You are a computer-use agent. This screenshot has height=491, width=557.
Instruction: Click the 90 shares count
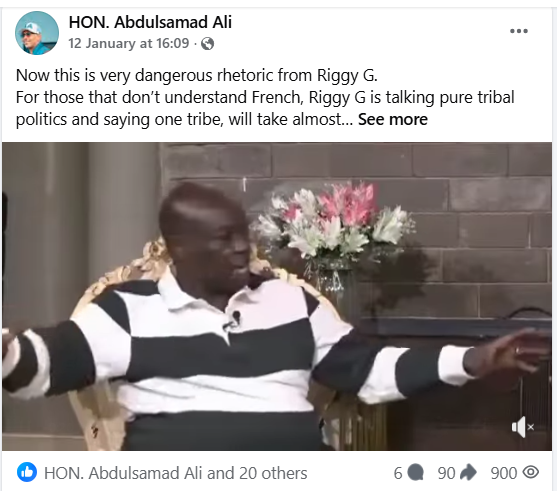(x=446, y=473)
